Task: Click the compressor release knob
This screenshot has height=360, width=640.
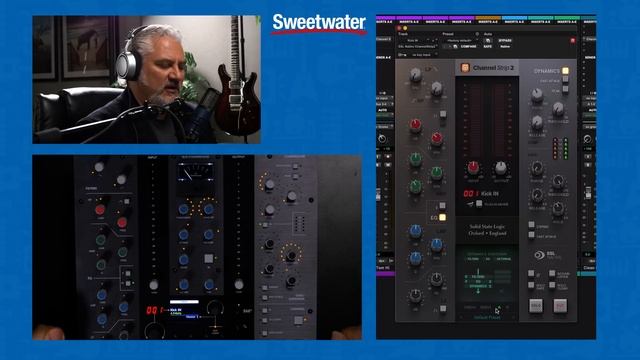Action: [537, 122]
